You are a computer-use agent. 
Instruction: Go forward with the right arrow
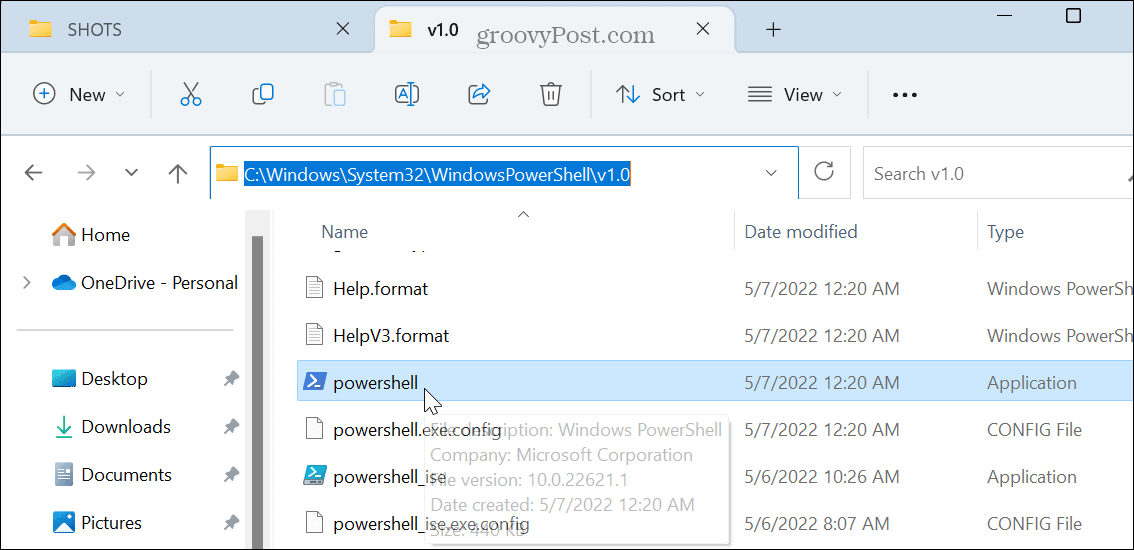(86, 173)
